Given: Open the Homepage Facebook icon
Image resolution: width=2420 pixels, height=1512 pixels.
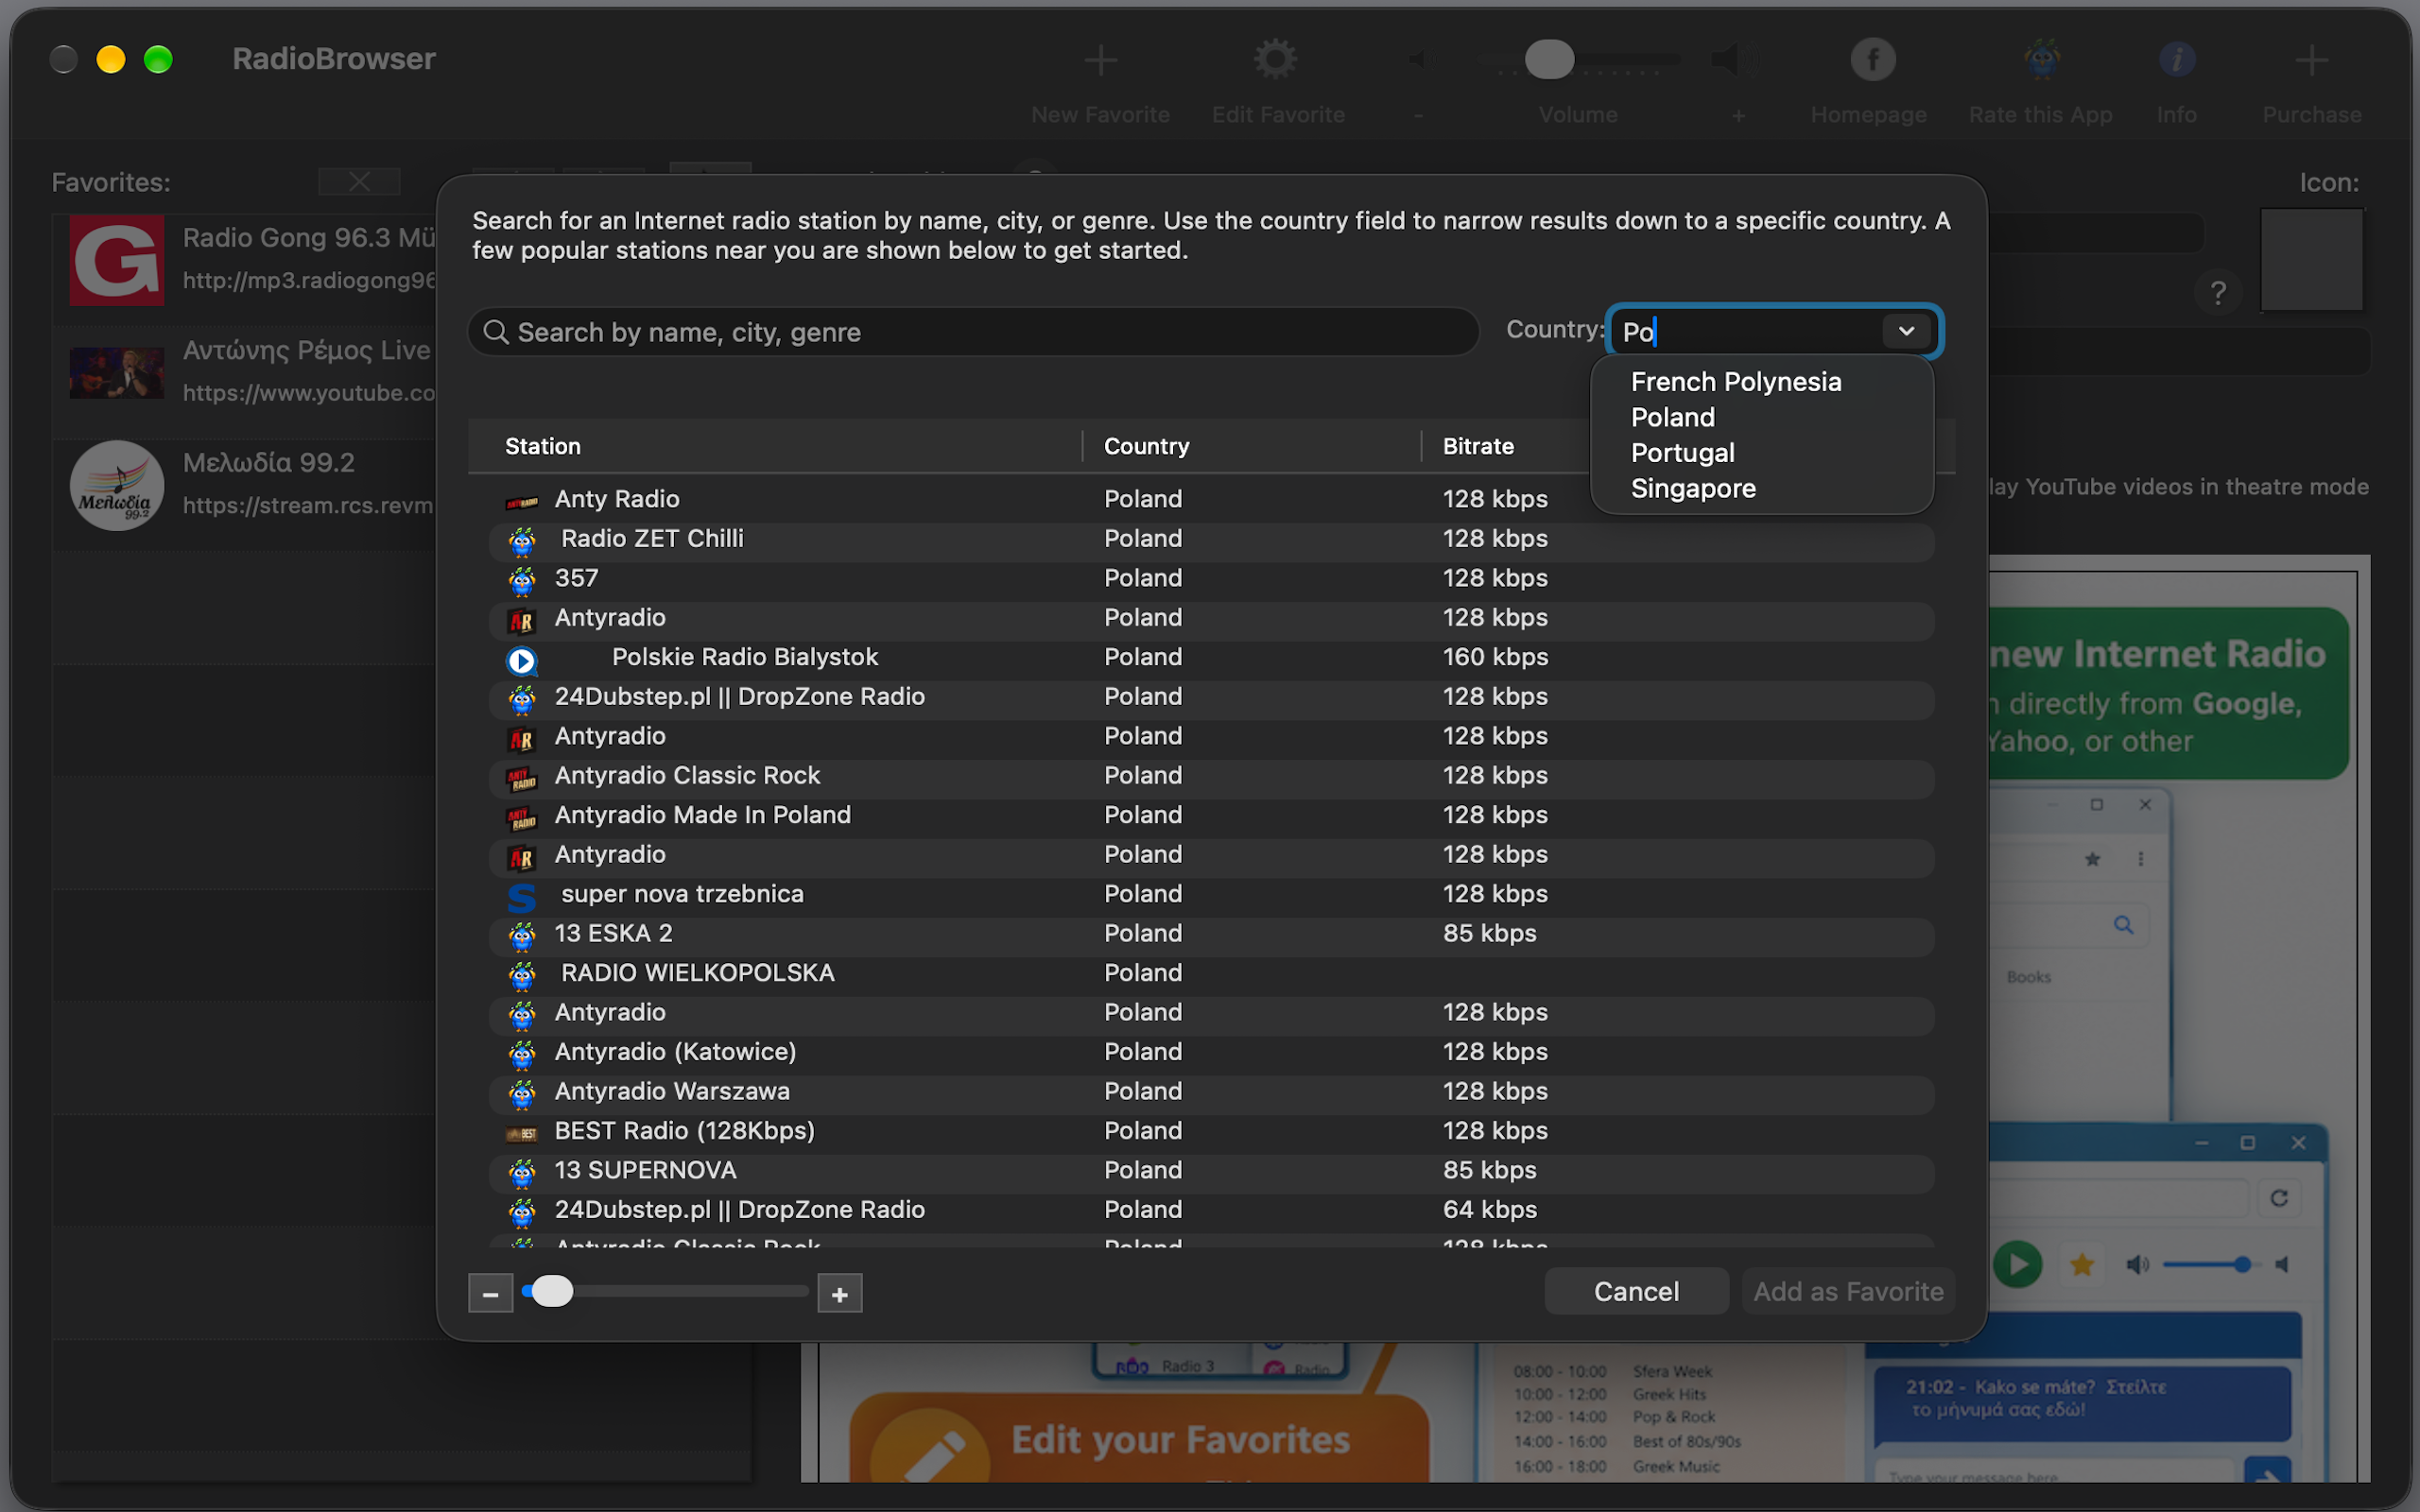Looking at the screenshot, I should [1873, 60].
